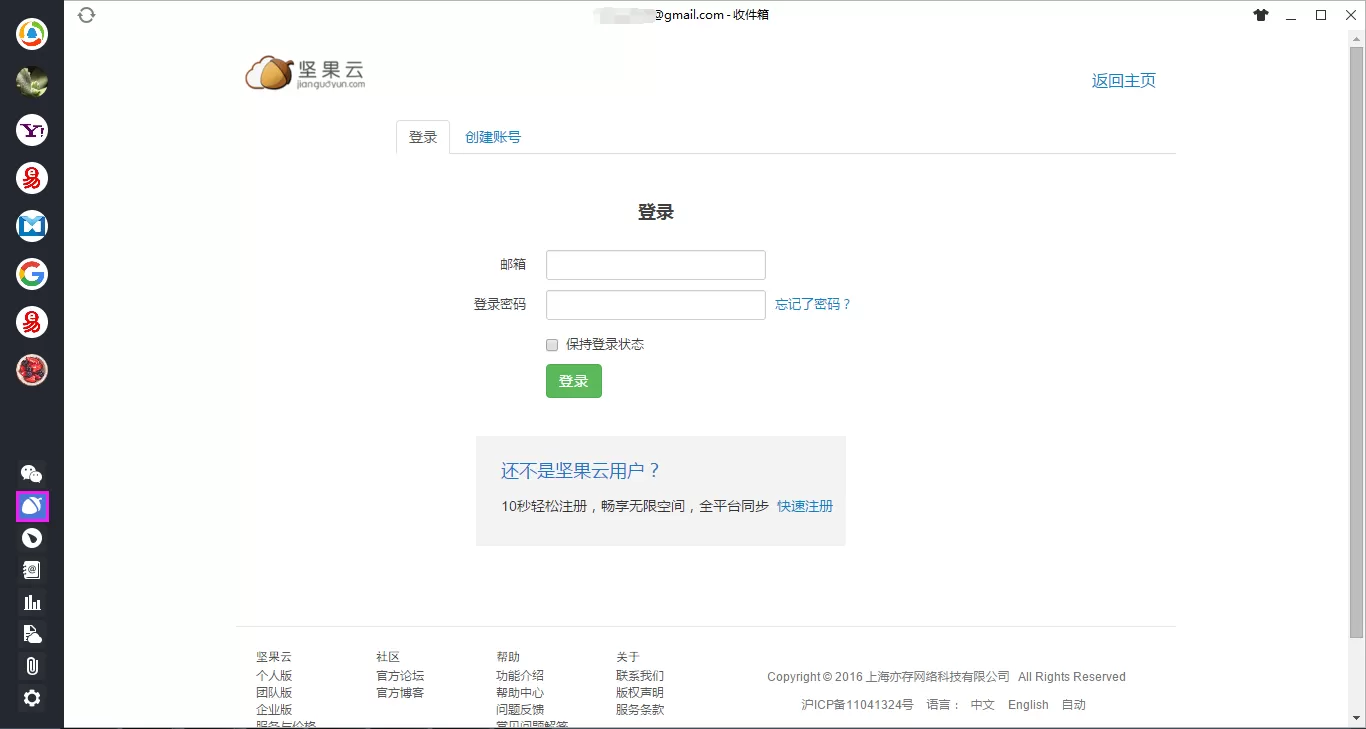Click the 坚果云 footer column heading
This screenshot has height=729, width=1366.
274,657
